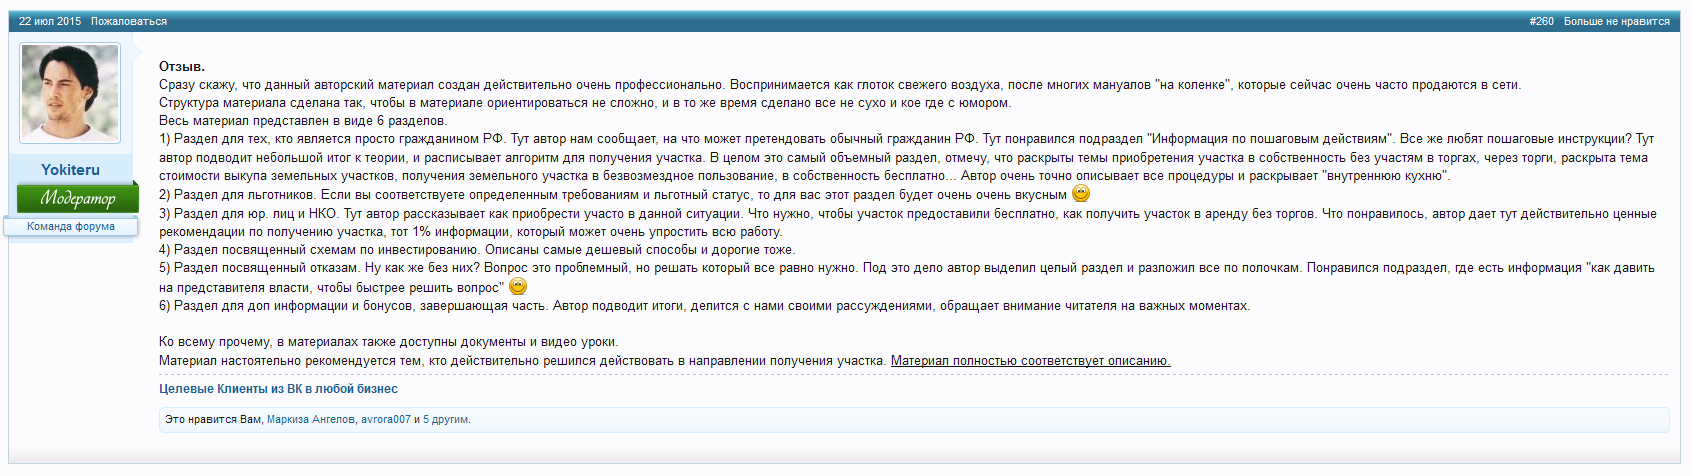
Task: Open the date link 22 июл 2015
Action: click(x=50, y=21)
